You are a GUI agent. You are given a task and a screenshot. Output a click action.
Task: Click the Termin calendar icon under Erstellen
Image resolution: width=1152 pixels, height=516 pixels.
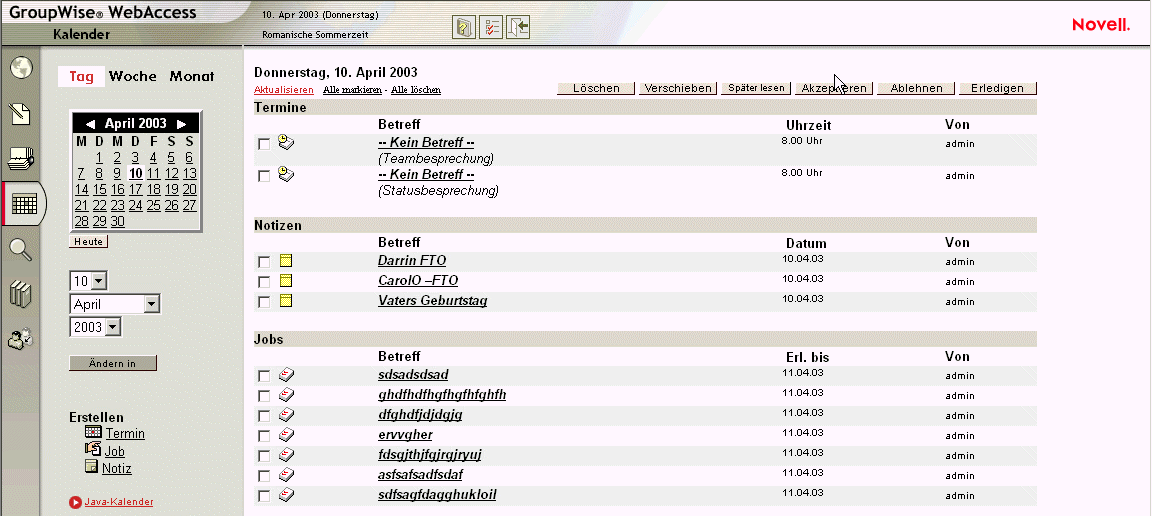coord(93,432)
